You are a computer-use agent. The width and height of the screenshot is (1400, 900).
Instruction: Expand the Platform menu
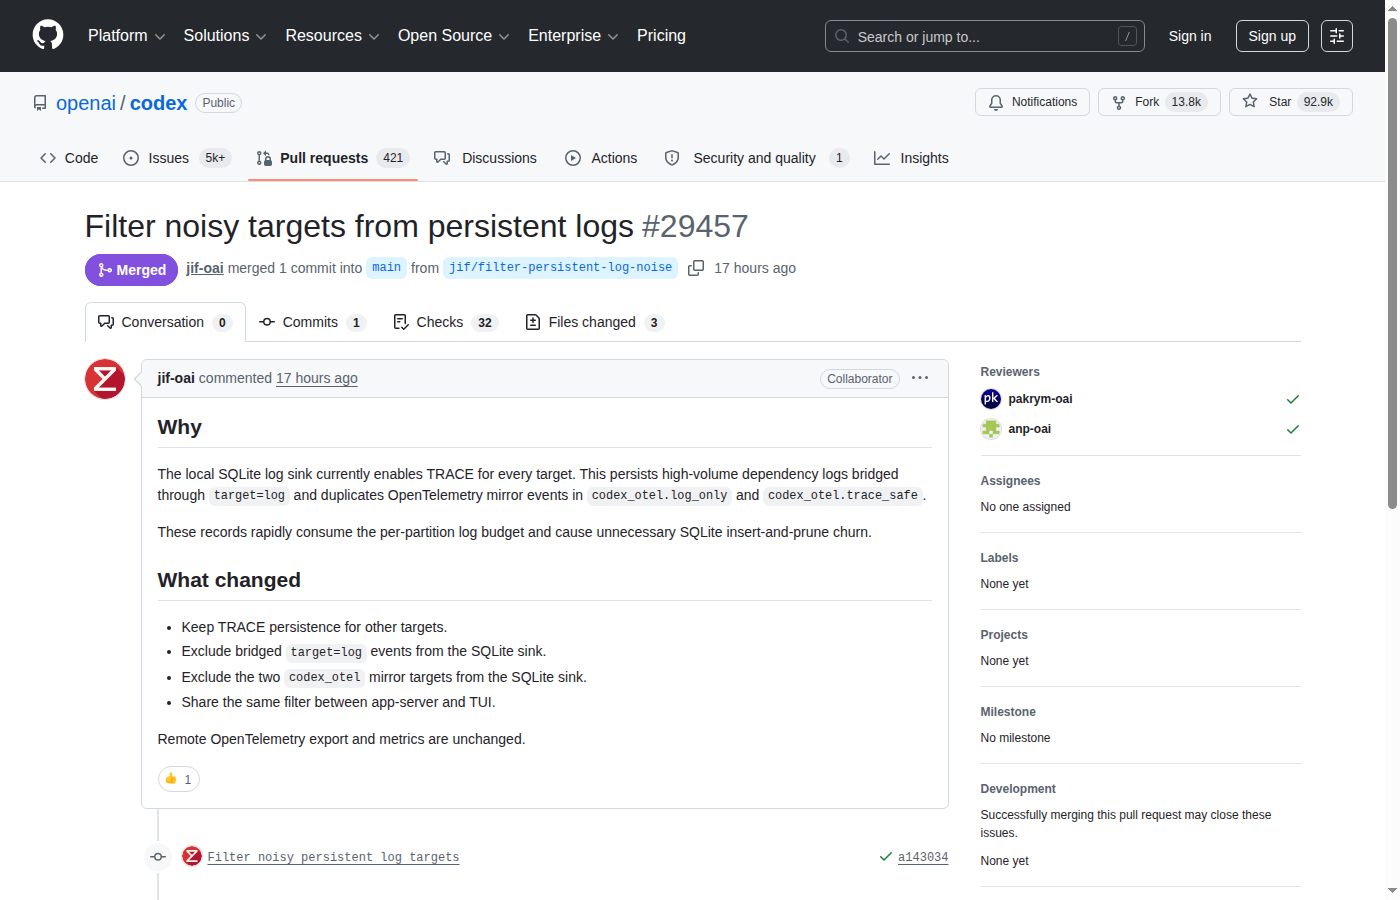[x=126, y=36]
